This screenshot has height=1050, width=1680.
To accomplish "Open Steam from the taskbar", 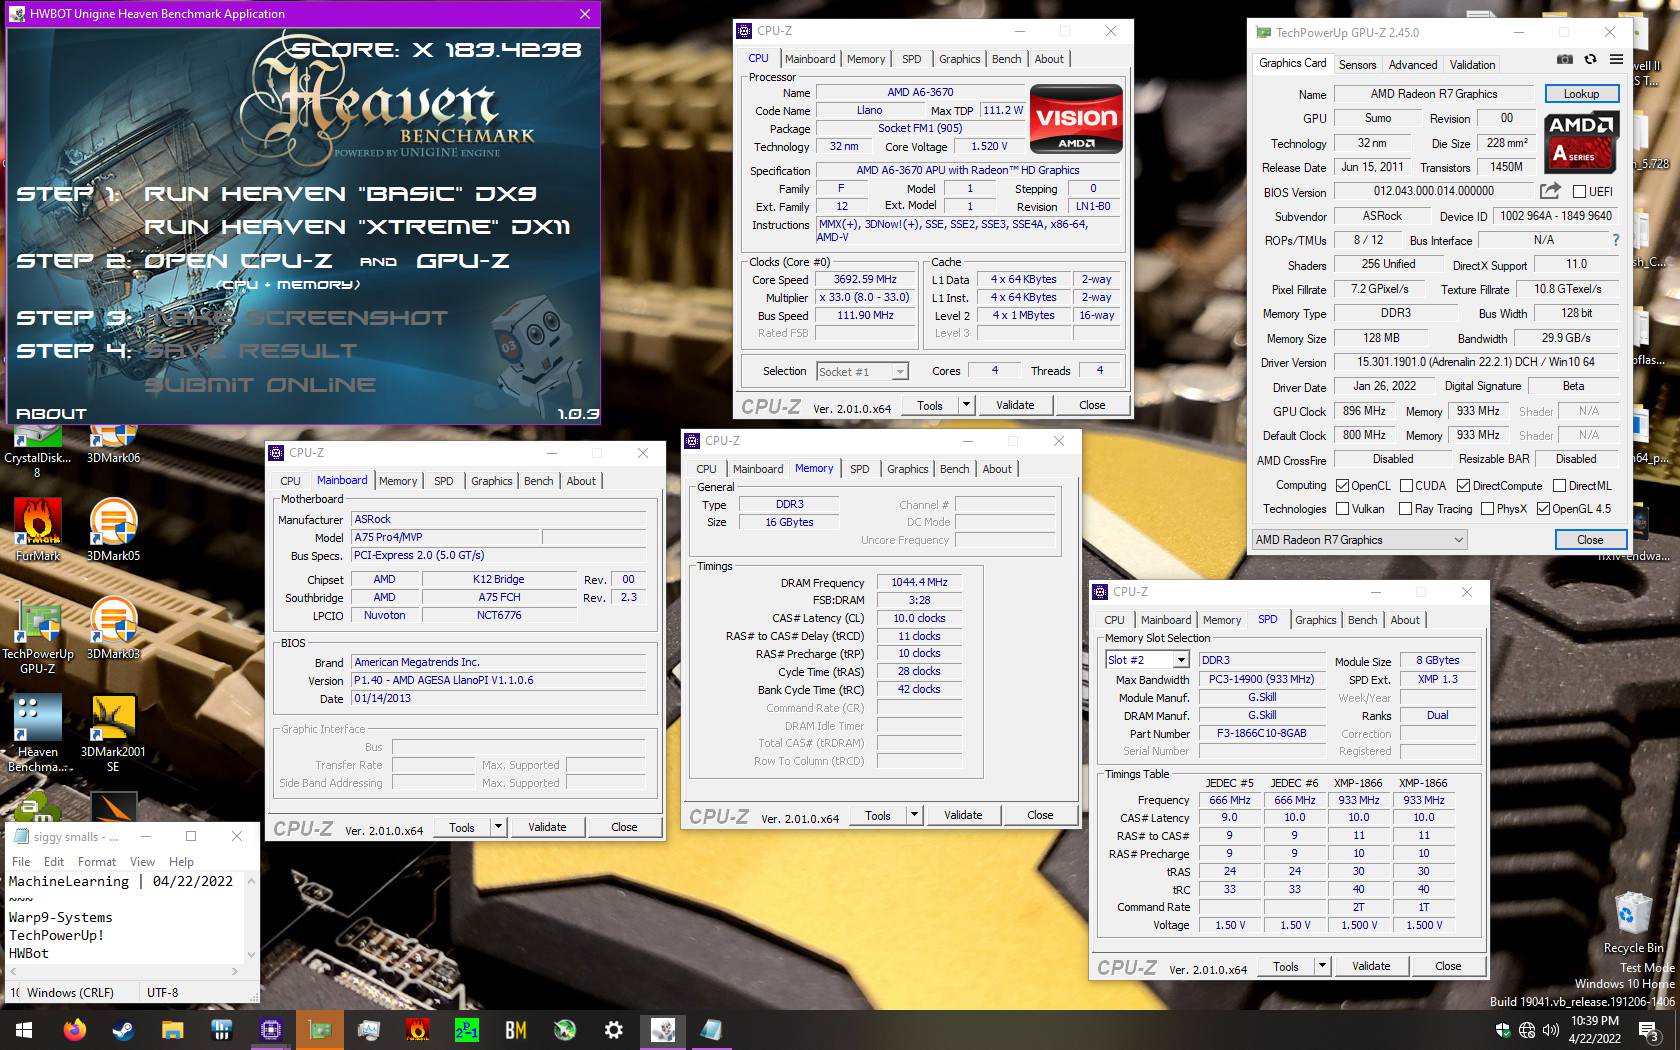I will click(123, 1029).
